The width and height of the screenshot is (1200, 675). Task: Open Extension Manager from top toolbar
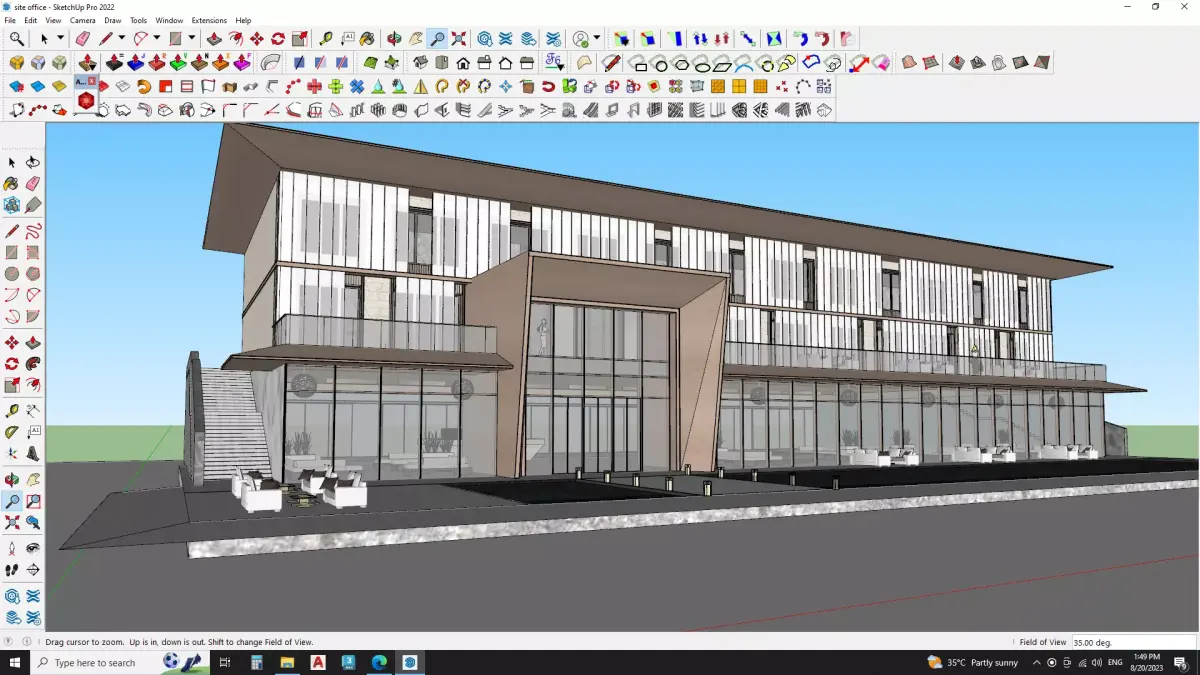click(x=553, y=39)
